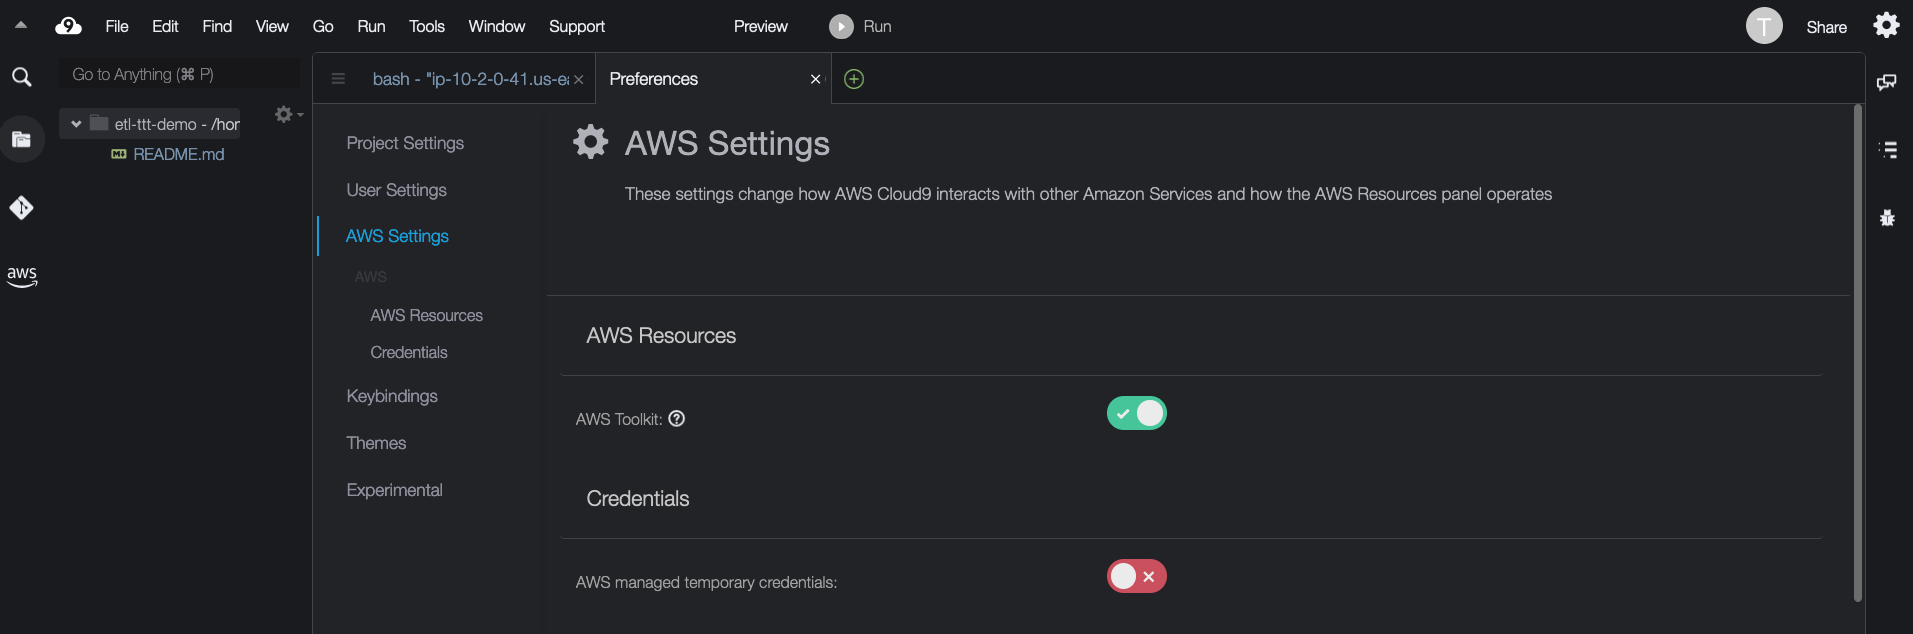The width and height of the screenshot is (1913, 634).
Task: Click the AWS Toolkit label text
Action: pos(619,419)
